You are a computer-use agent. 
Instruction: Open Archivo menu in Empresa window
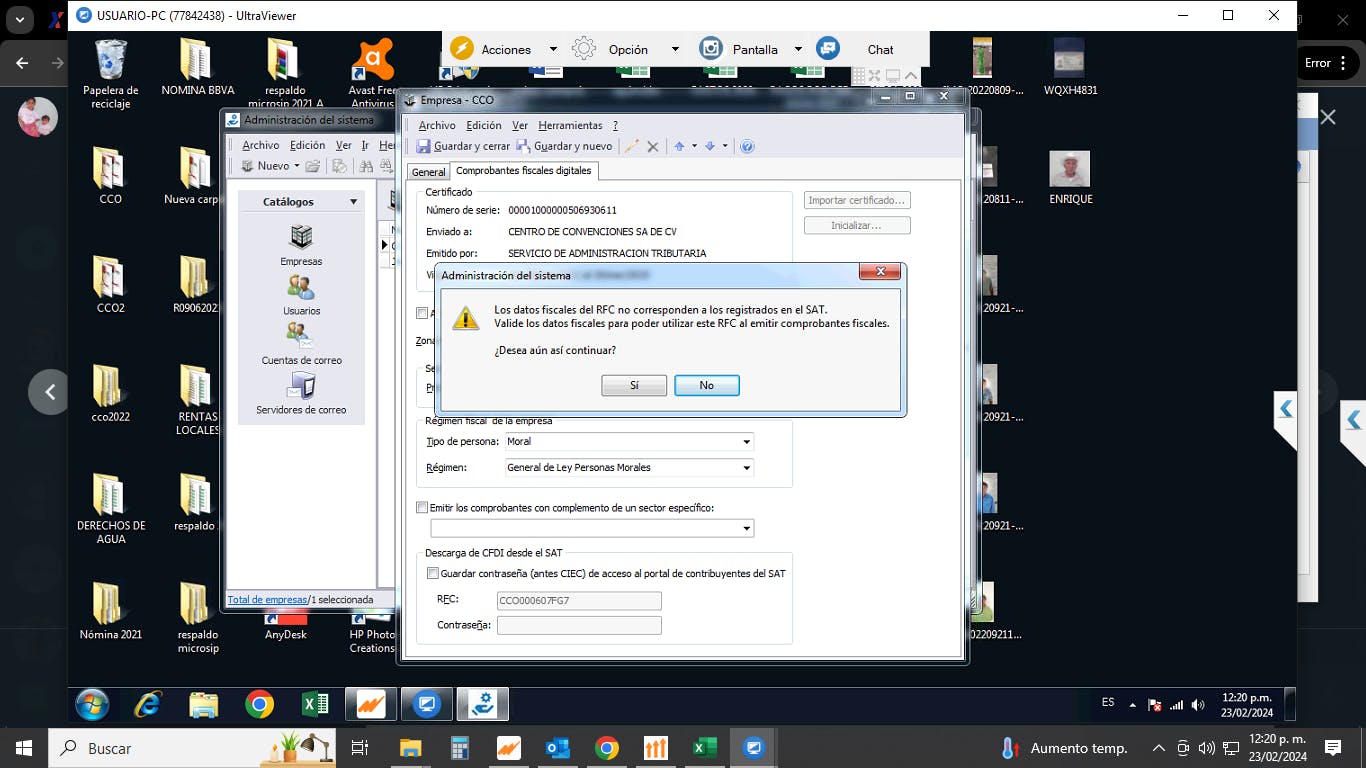tap(437, 125)
